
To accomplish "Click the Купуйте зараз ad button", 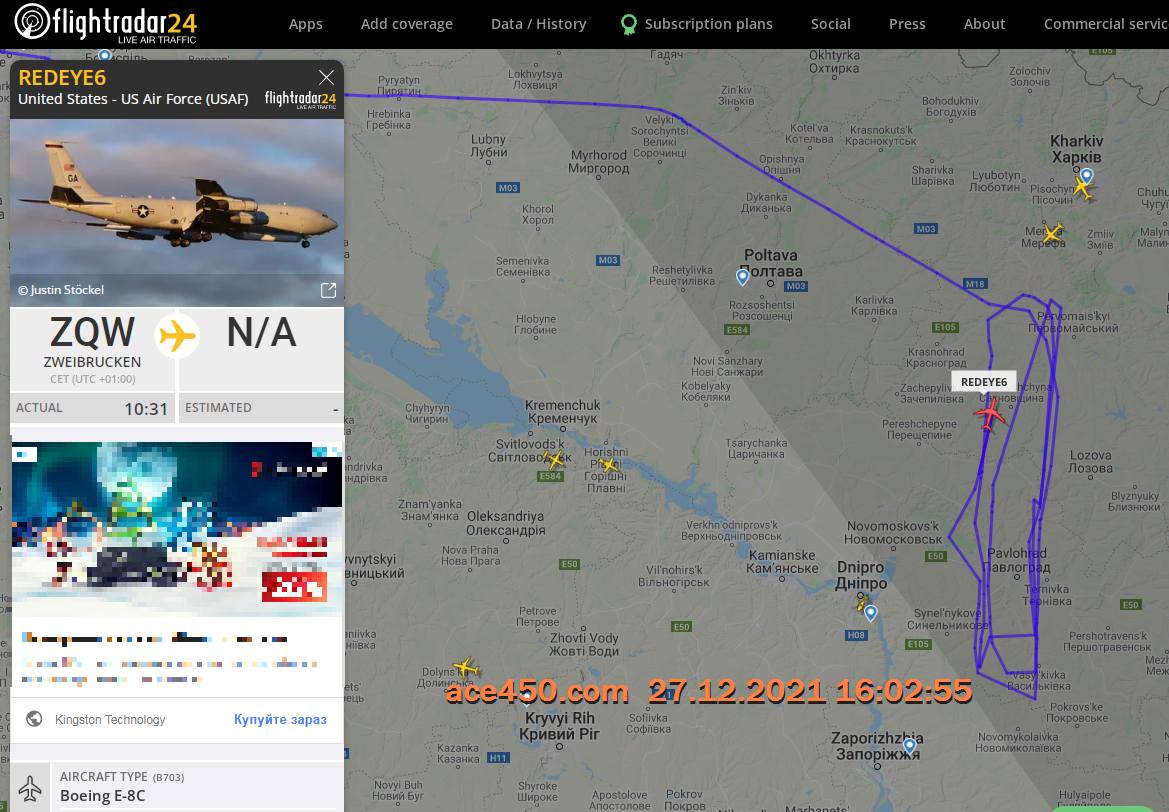I will point(280,720).
